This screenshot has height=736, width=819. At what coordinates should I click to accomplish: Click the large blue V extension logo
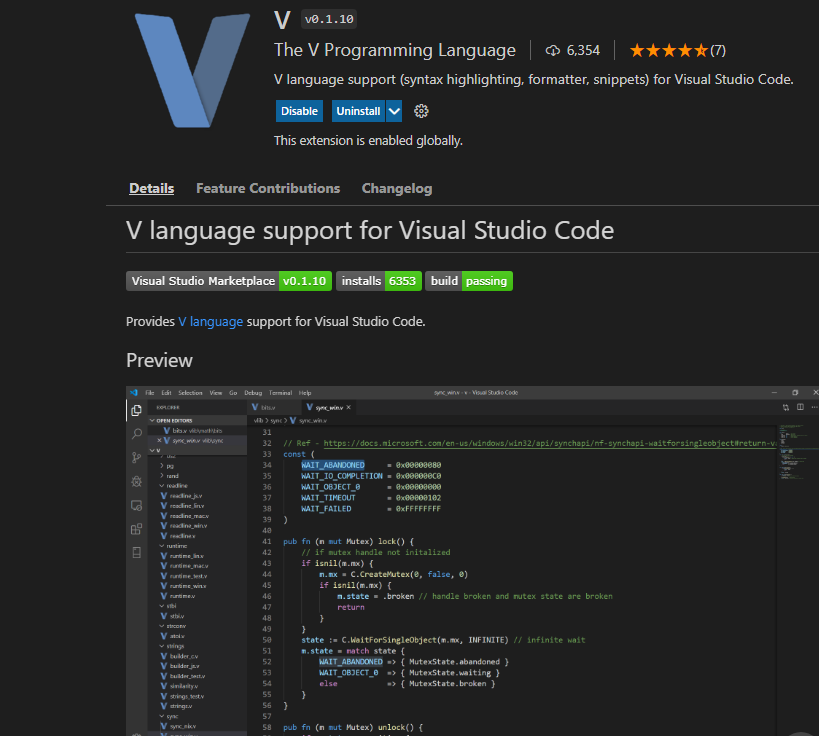(x=192, y=70)
